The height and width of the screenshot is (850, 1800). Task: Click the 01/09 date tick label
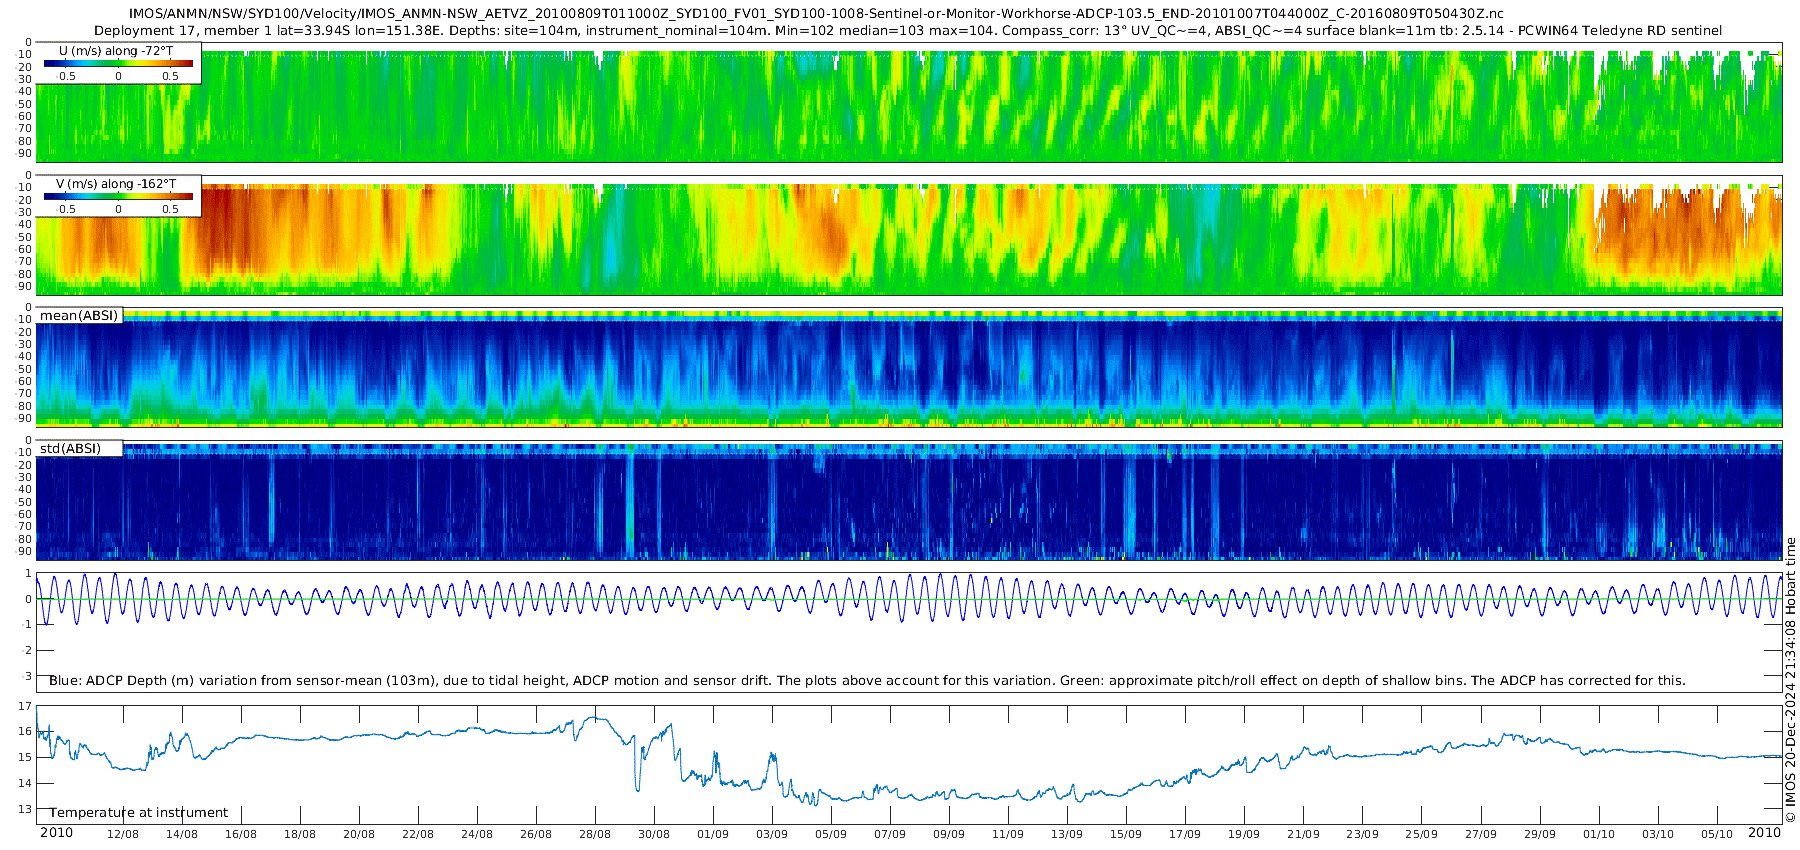coord(713,835)
